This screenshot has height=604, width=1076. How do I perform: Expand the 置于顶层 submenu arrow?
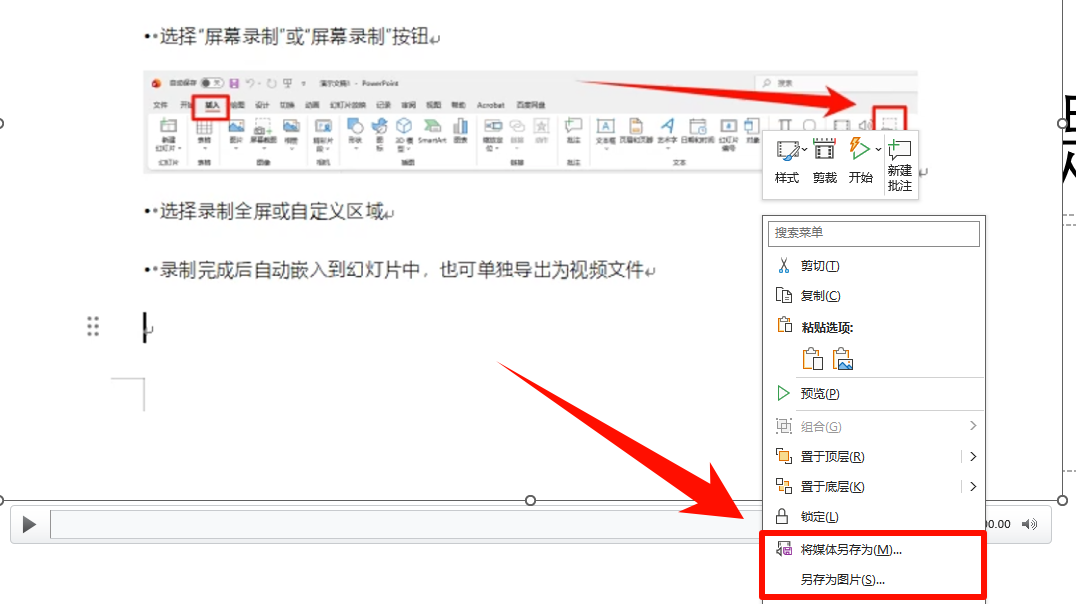[973, 457]
